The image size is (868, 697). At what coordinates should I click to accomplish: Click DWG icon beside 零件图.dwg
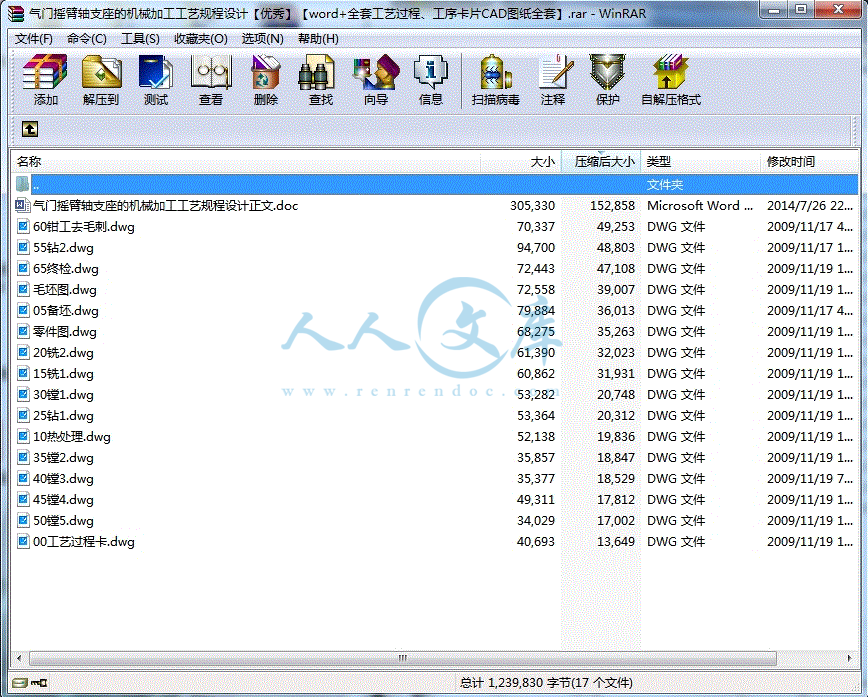coord(23,332)
